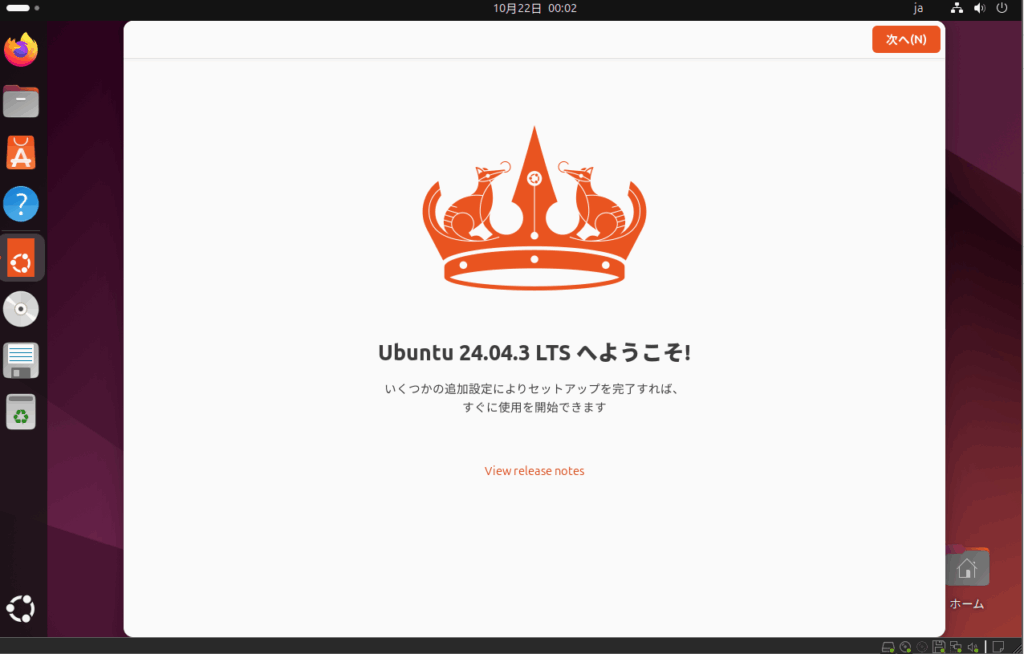Viewport: 1024px width, 654px height.
Task: Click the volume speaker icon in the top bar
Action: (x=979, y=8)
